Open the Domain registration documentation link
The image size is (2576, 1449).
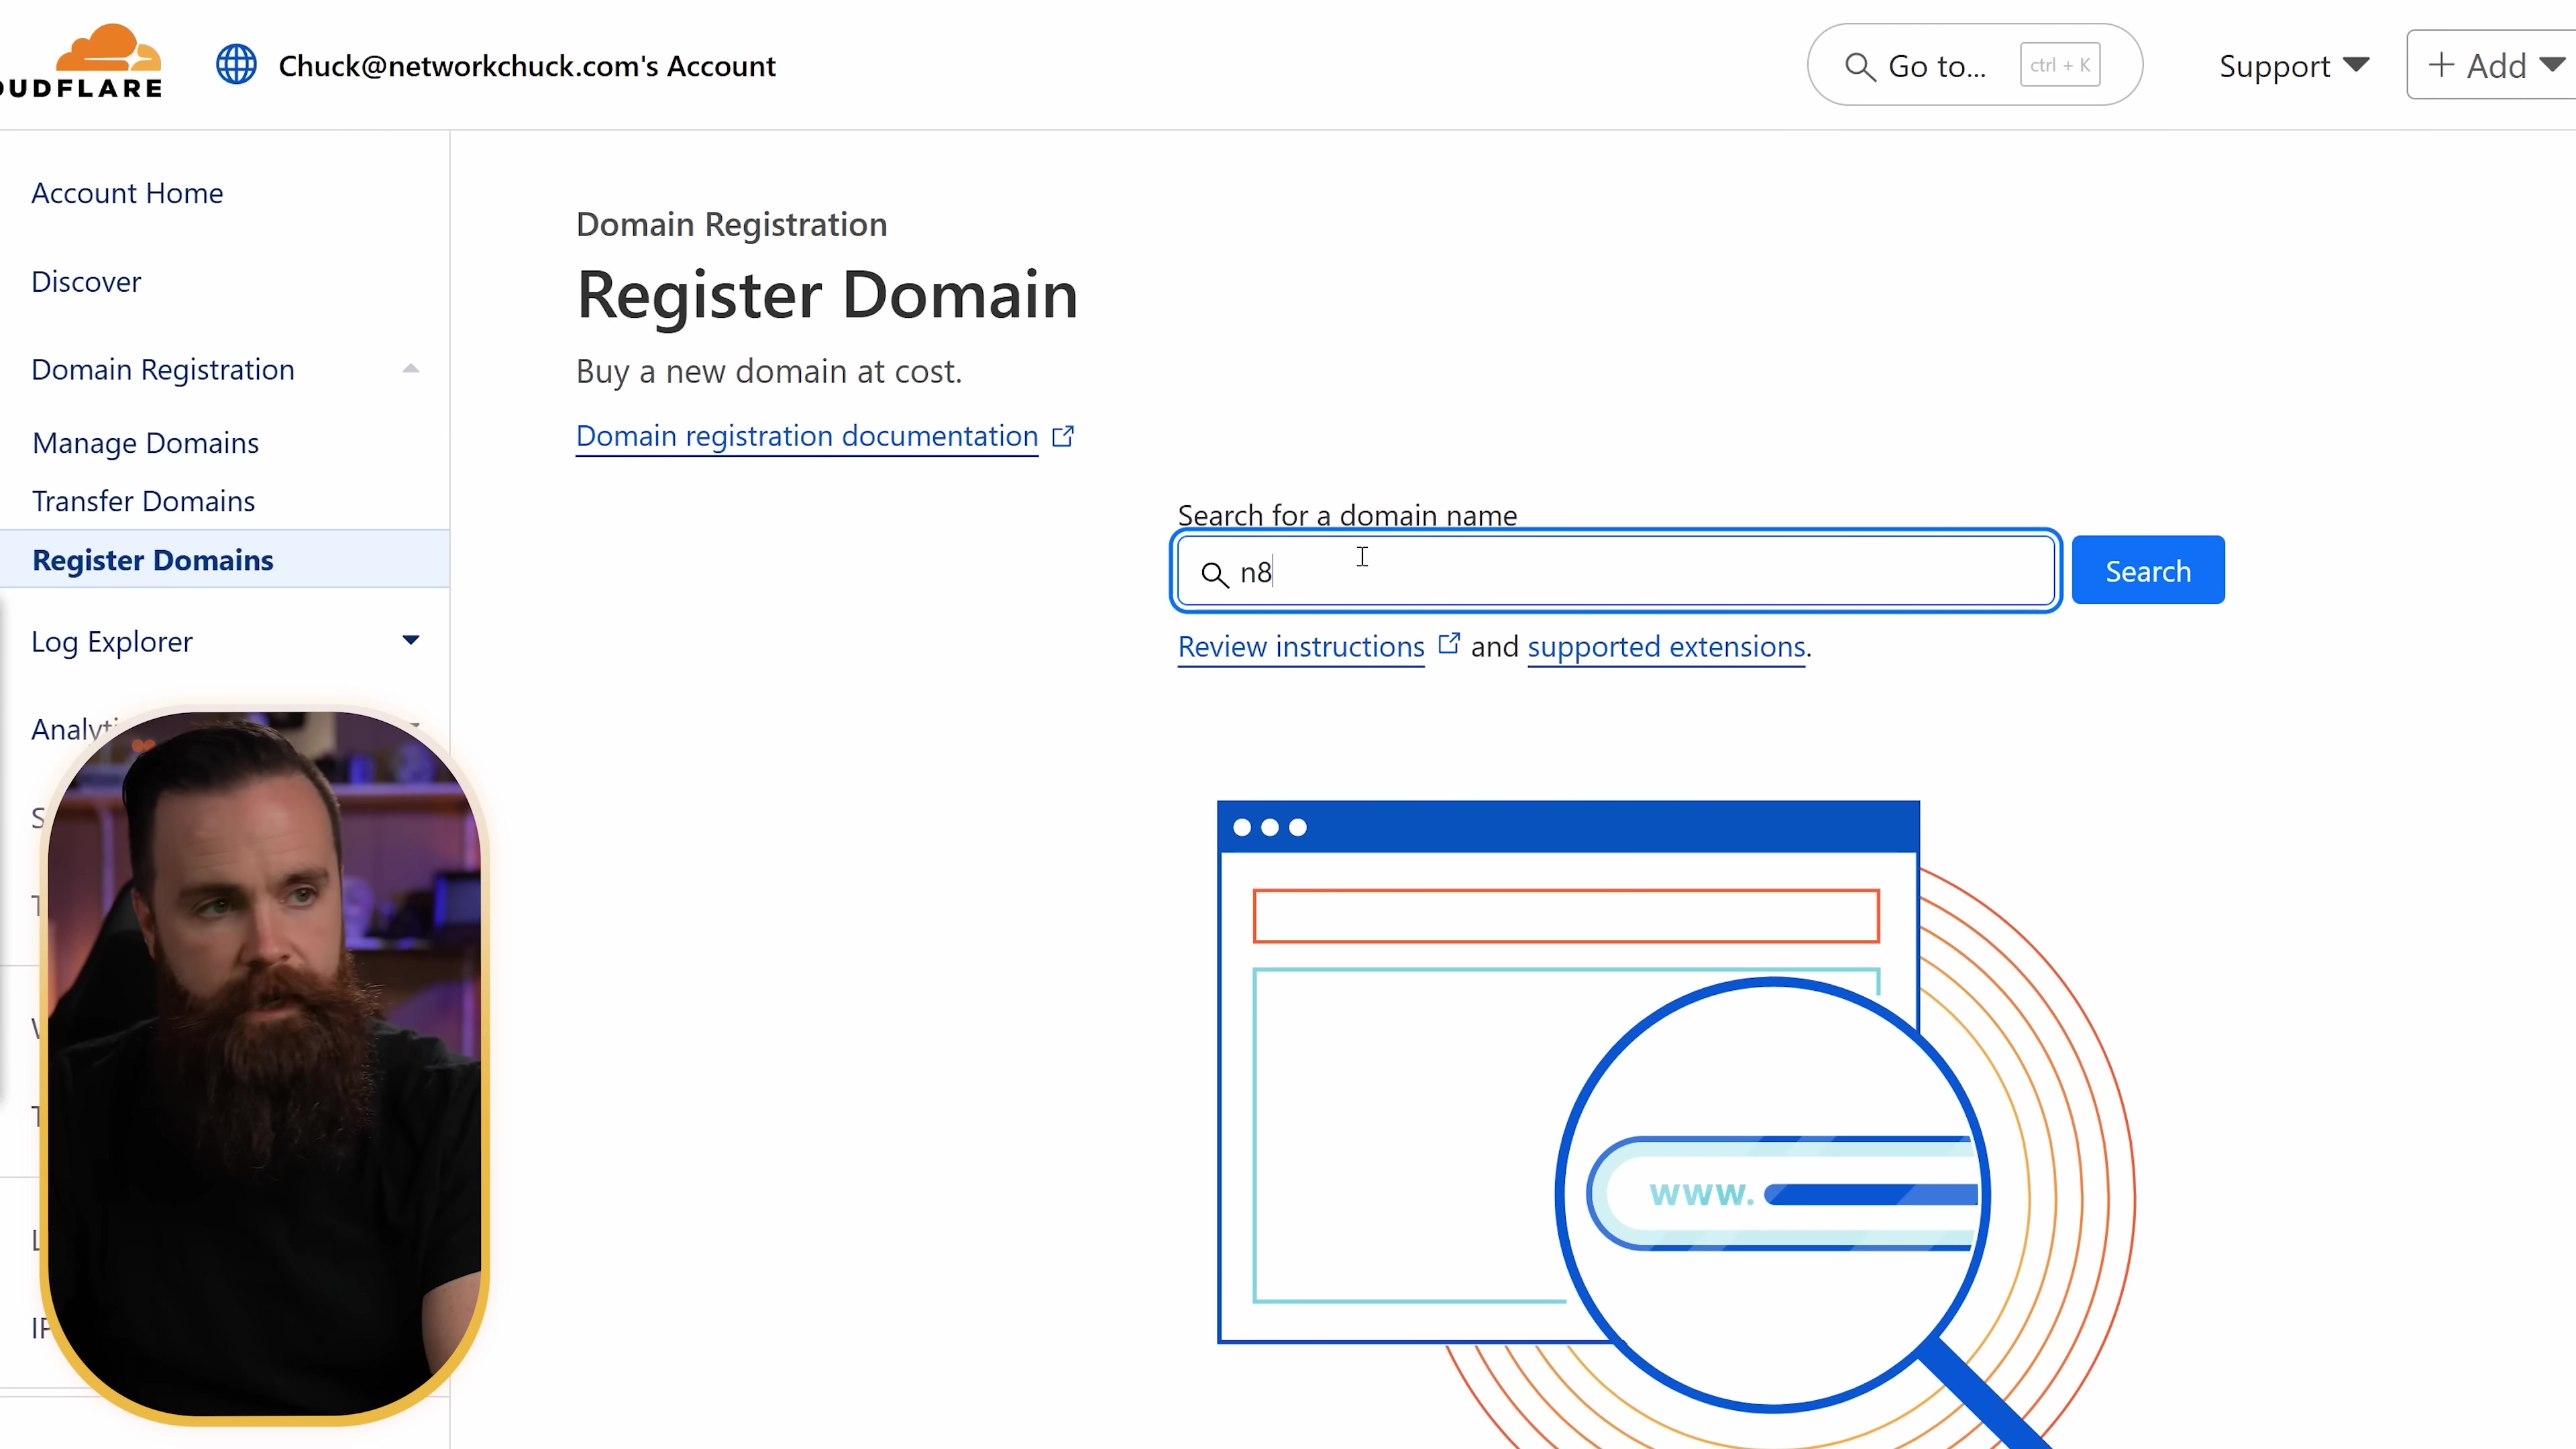pyautogui.click(x=807, y=436)
